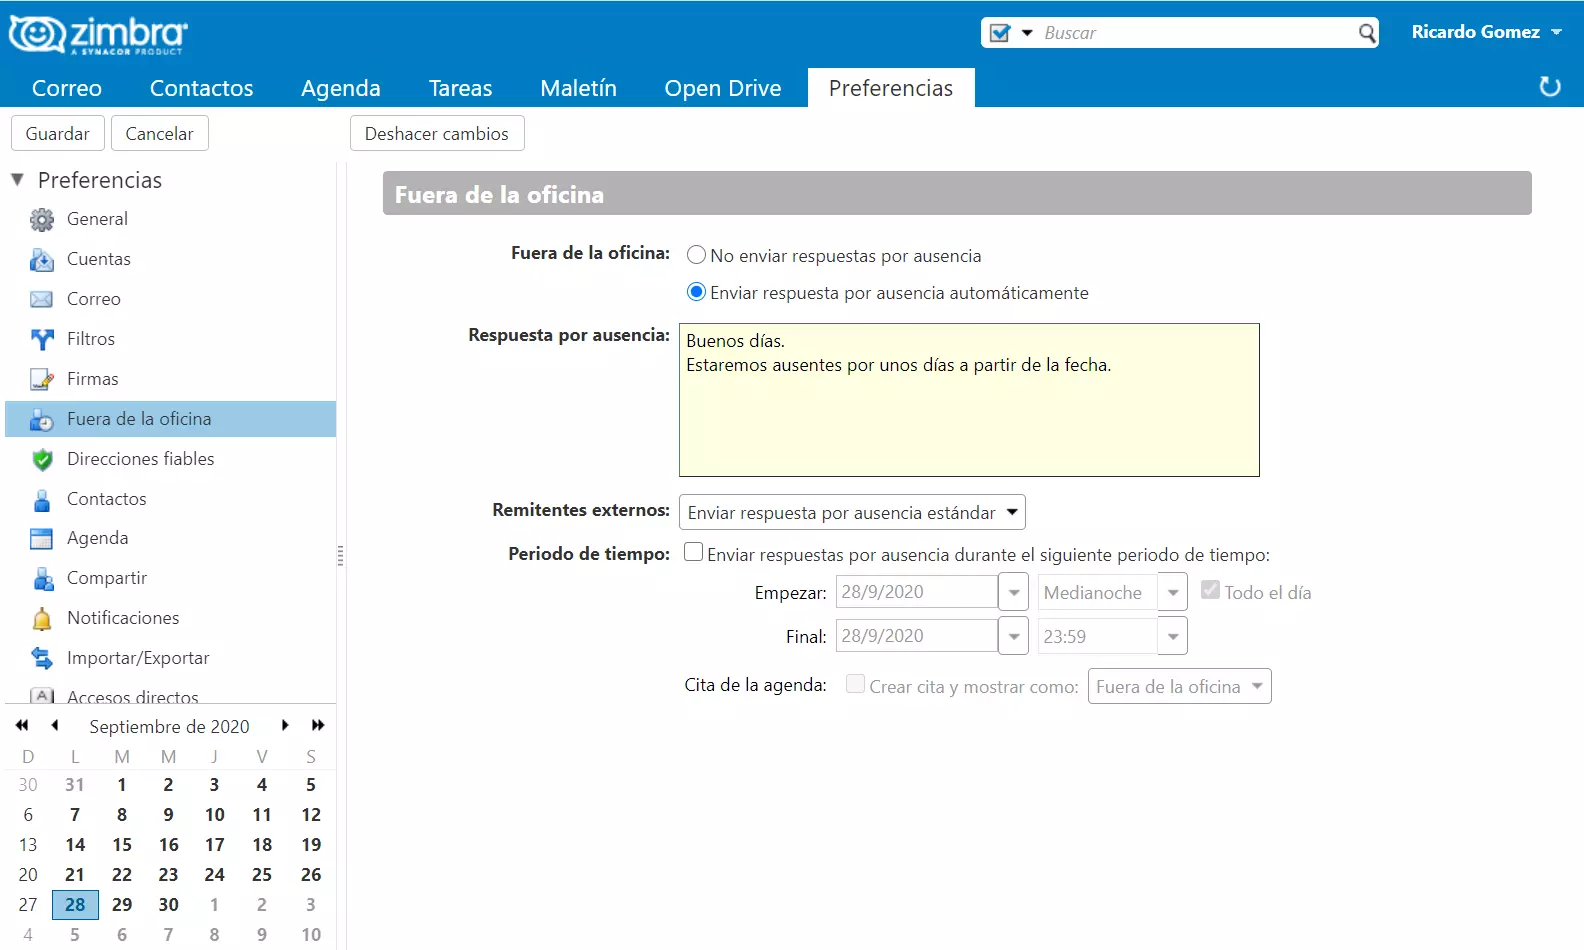Open General preferences gear icon
Image resolution: width=1584 pixels, height=950 pixels.
[42, 219]
